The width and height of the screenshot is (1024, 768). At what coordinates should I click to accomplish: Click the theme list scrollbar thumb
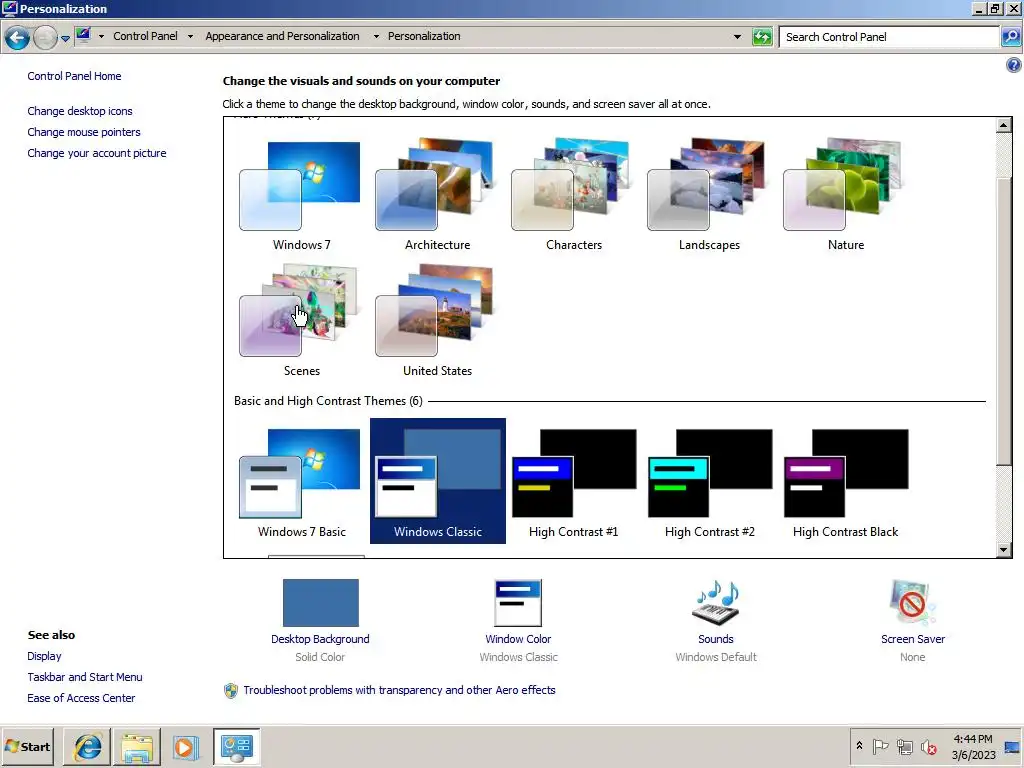pyautogui.click(x=1004, y=320)
